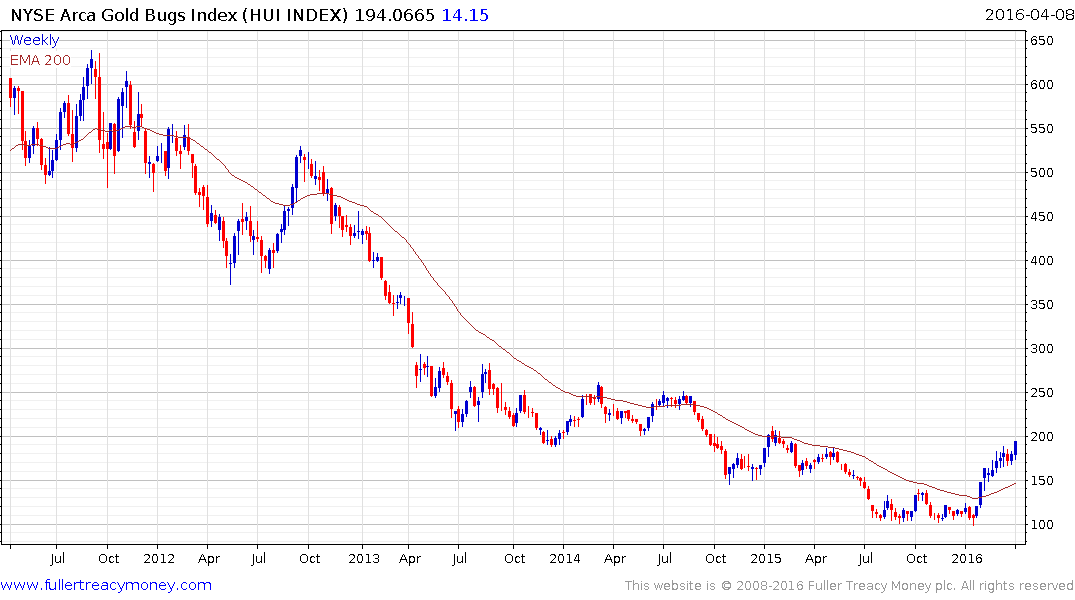
Task: Click the 350 y-axis label
Action: [1041, 304]
